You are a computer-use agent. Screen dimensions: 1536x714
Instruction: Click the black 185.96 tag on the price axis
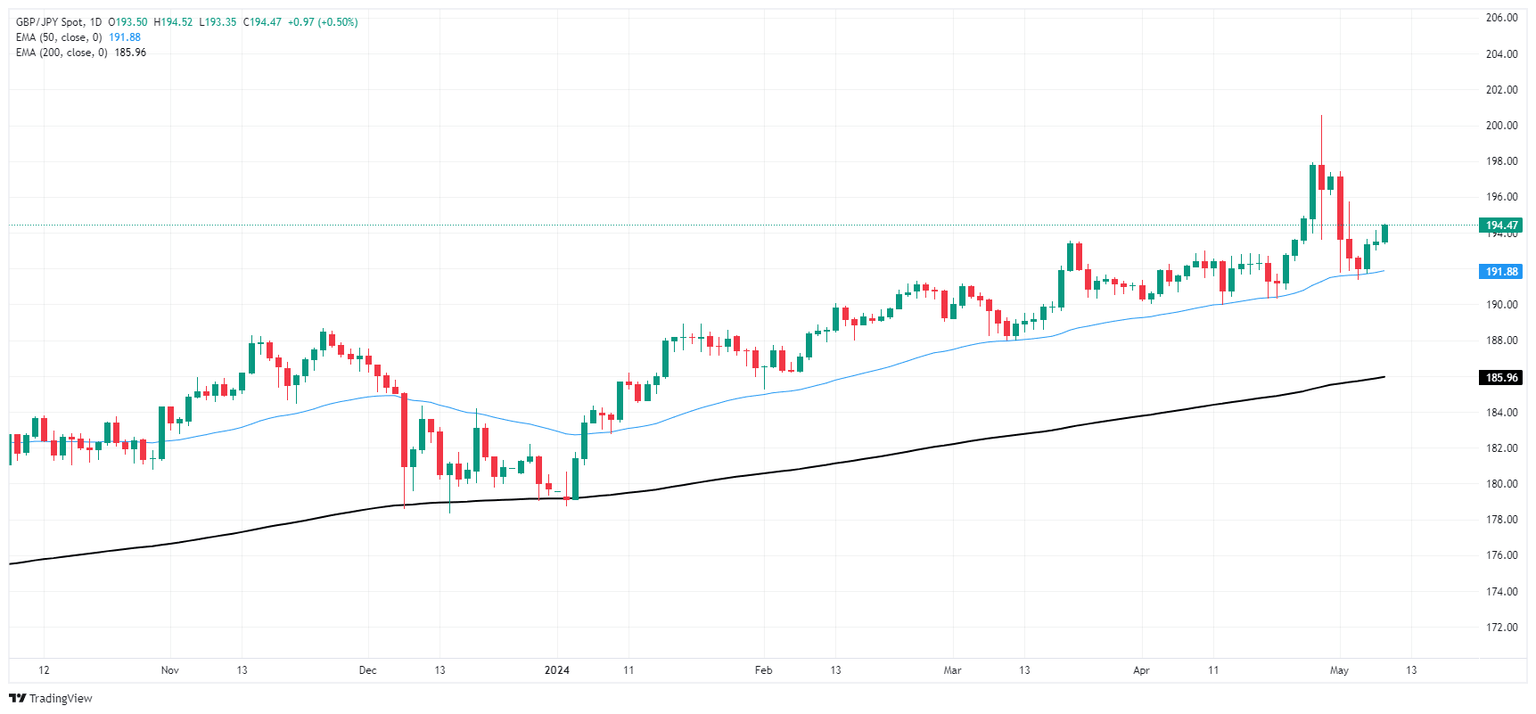pos(1503,377)
